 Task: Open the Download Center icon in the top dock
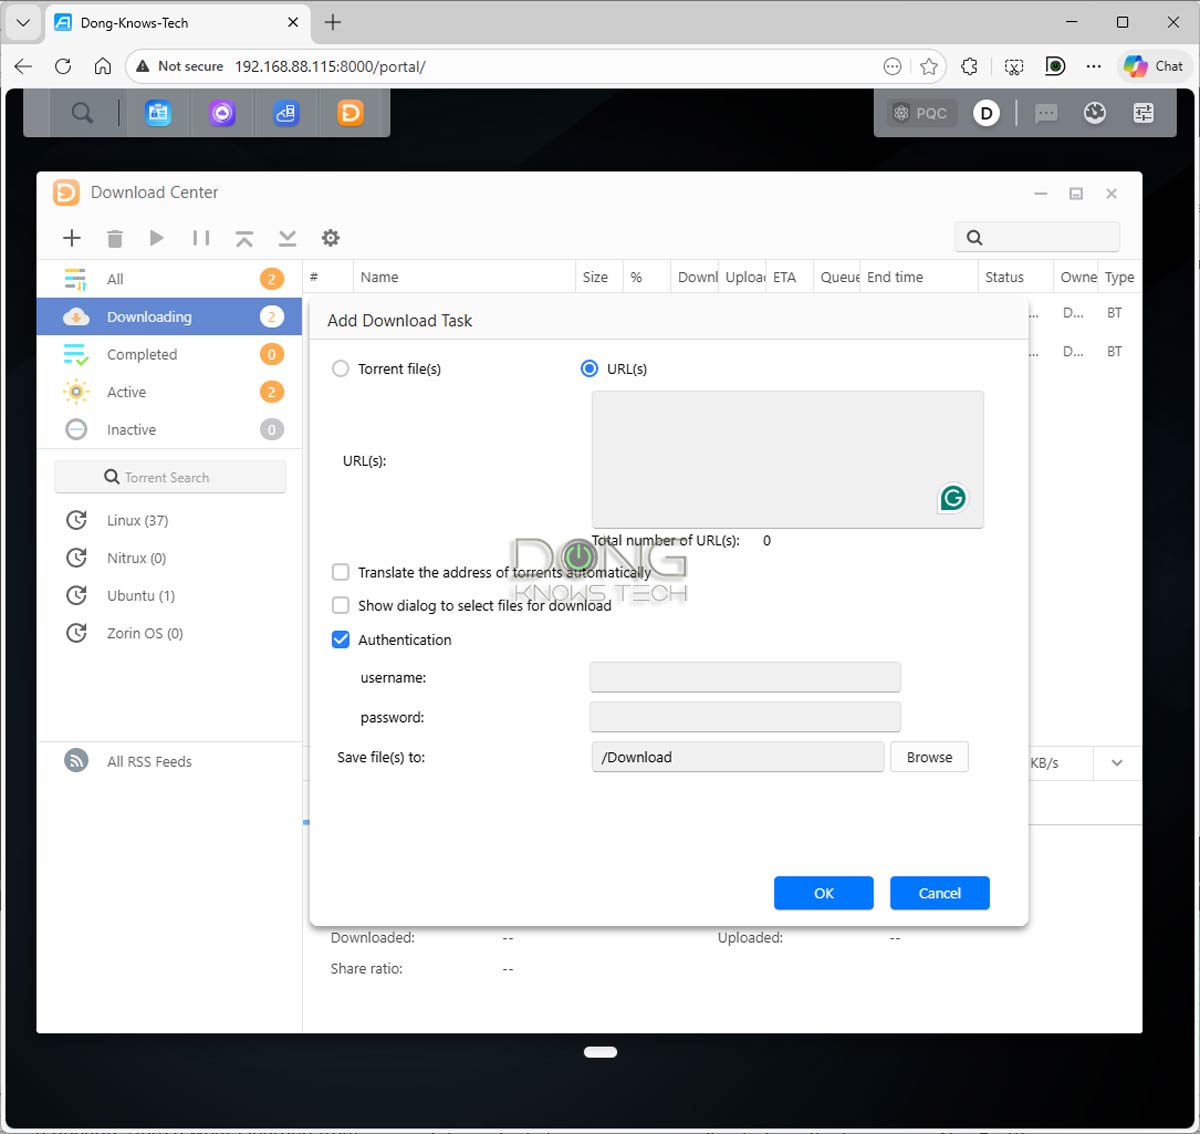350,113
